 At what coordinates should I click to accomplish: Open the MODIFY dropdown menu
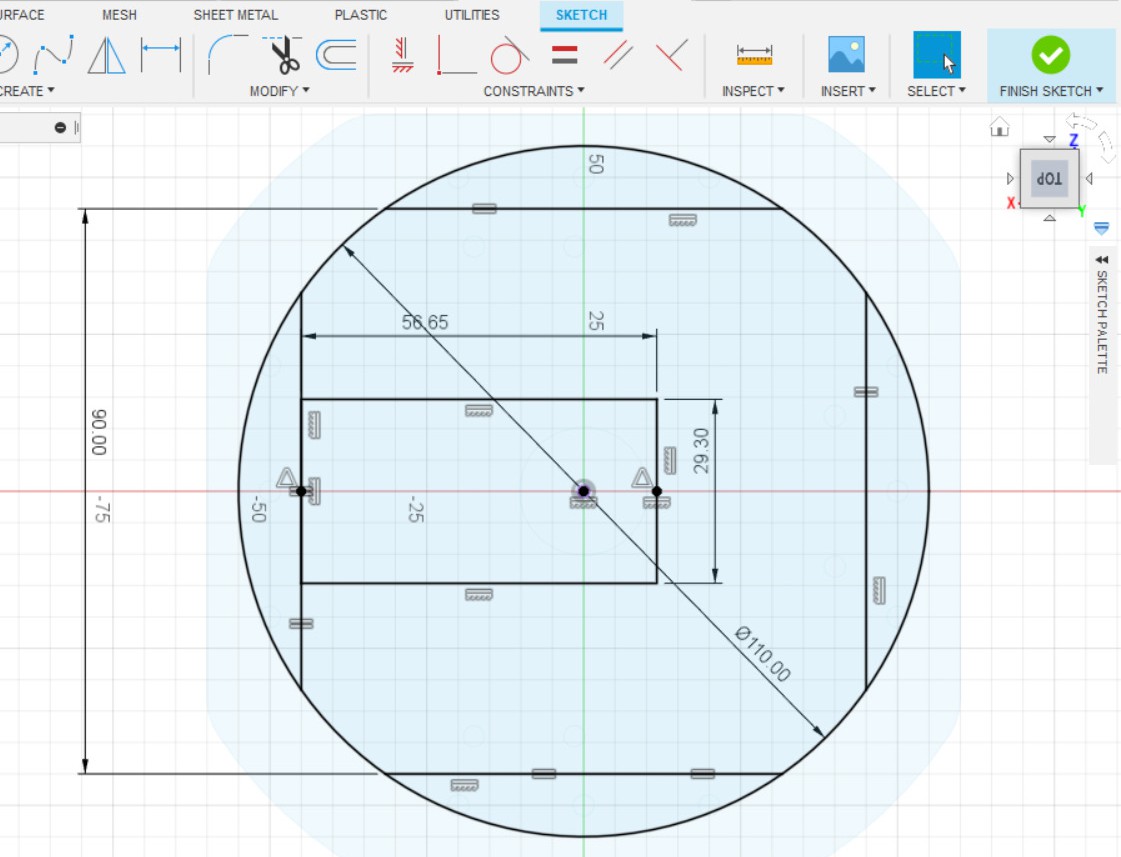[280, 91]
